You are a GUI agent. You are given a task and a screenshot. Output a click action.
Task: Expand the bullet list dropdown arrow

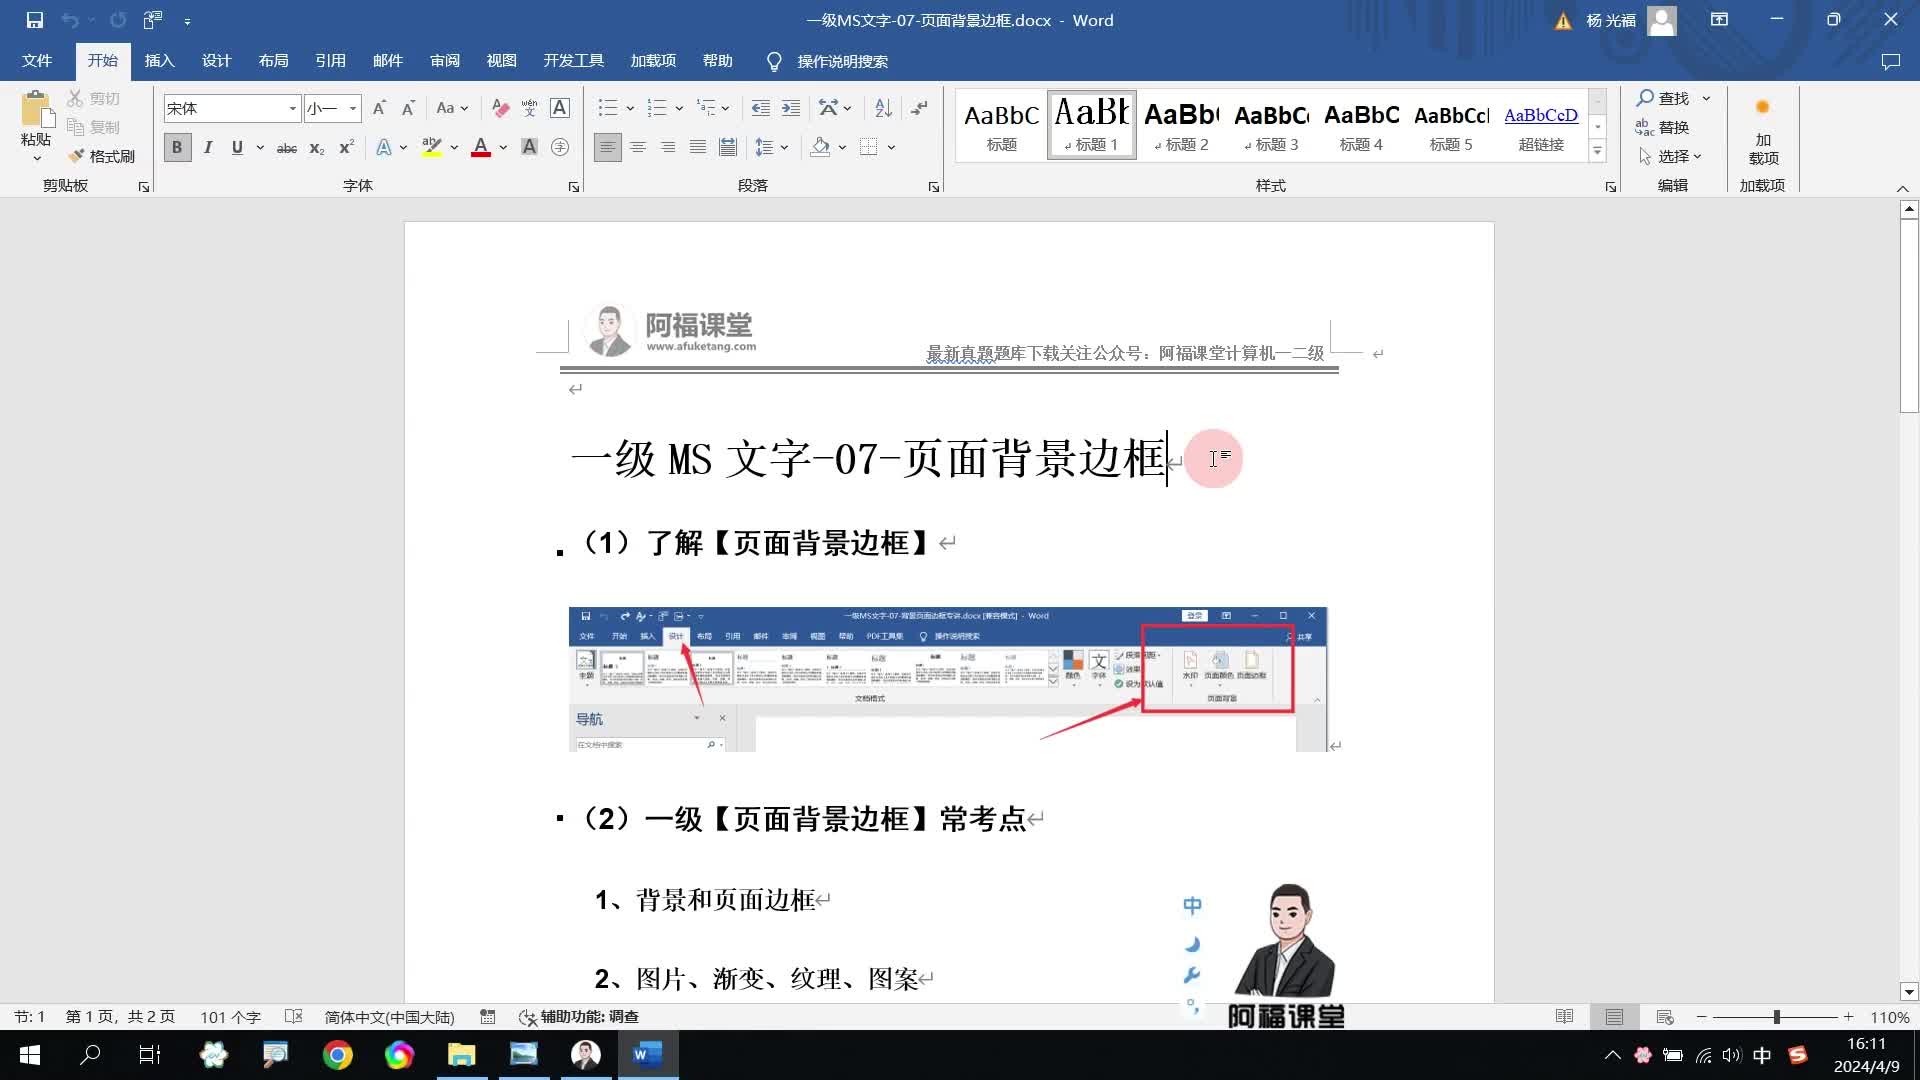[x=630, y=108]
